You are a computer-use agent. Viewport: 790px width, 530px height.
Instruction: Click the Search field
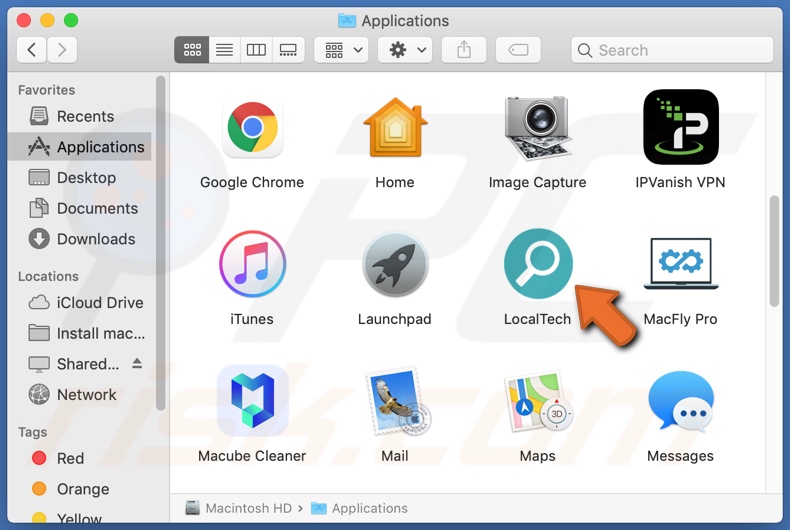point(672,50)
